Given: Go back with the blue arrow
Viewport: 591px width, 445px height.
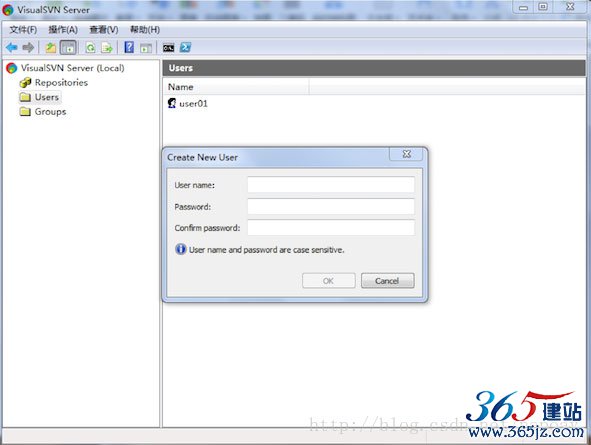Looking at the screenshot, I should 12,47.
